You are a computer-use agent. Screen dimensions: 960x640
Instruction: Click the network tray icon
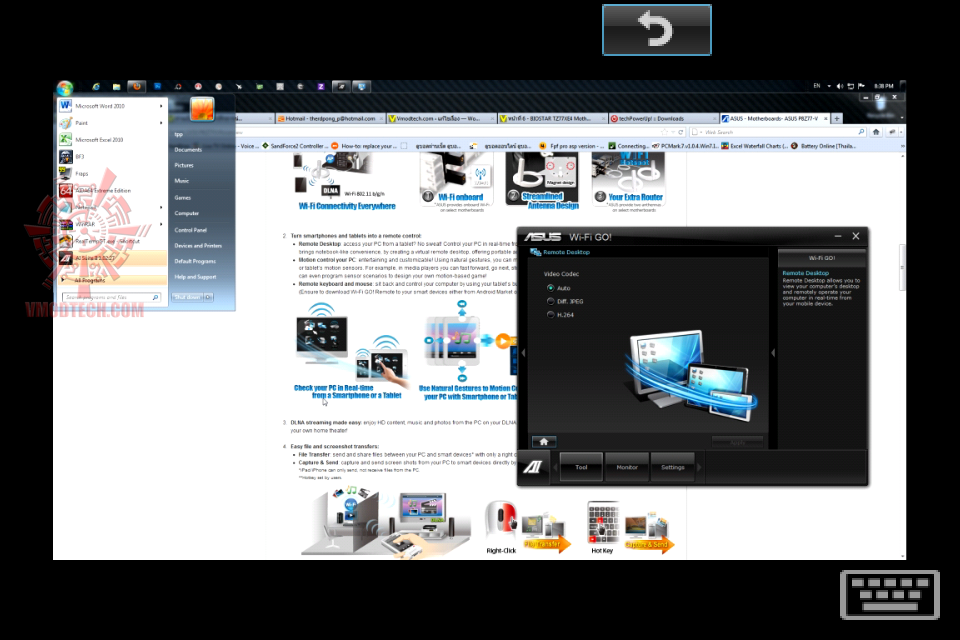pos(850,86)
